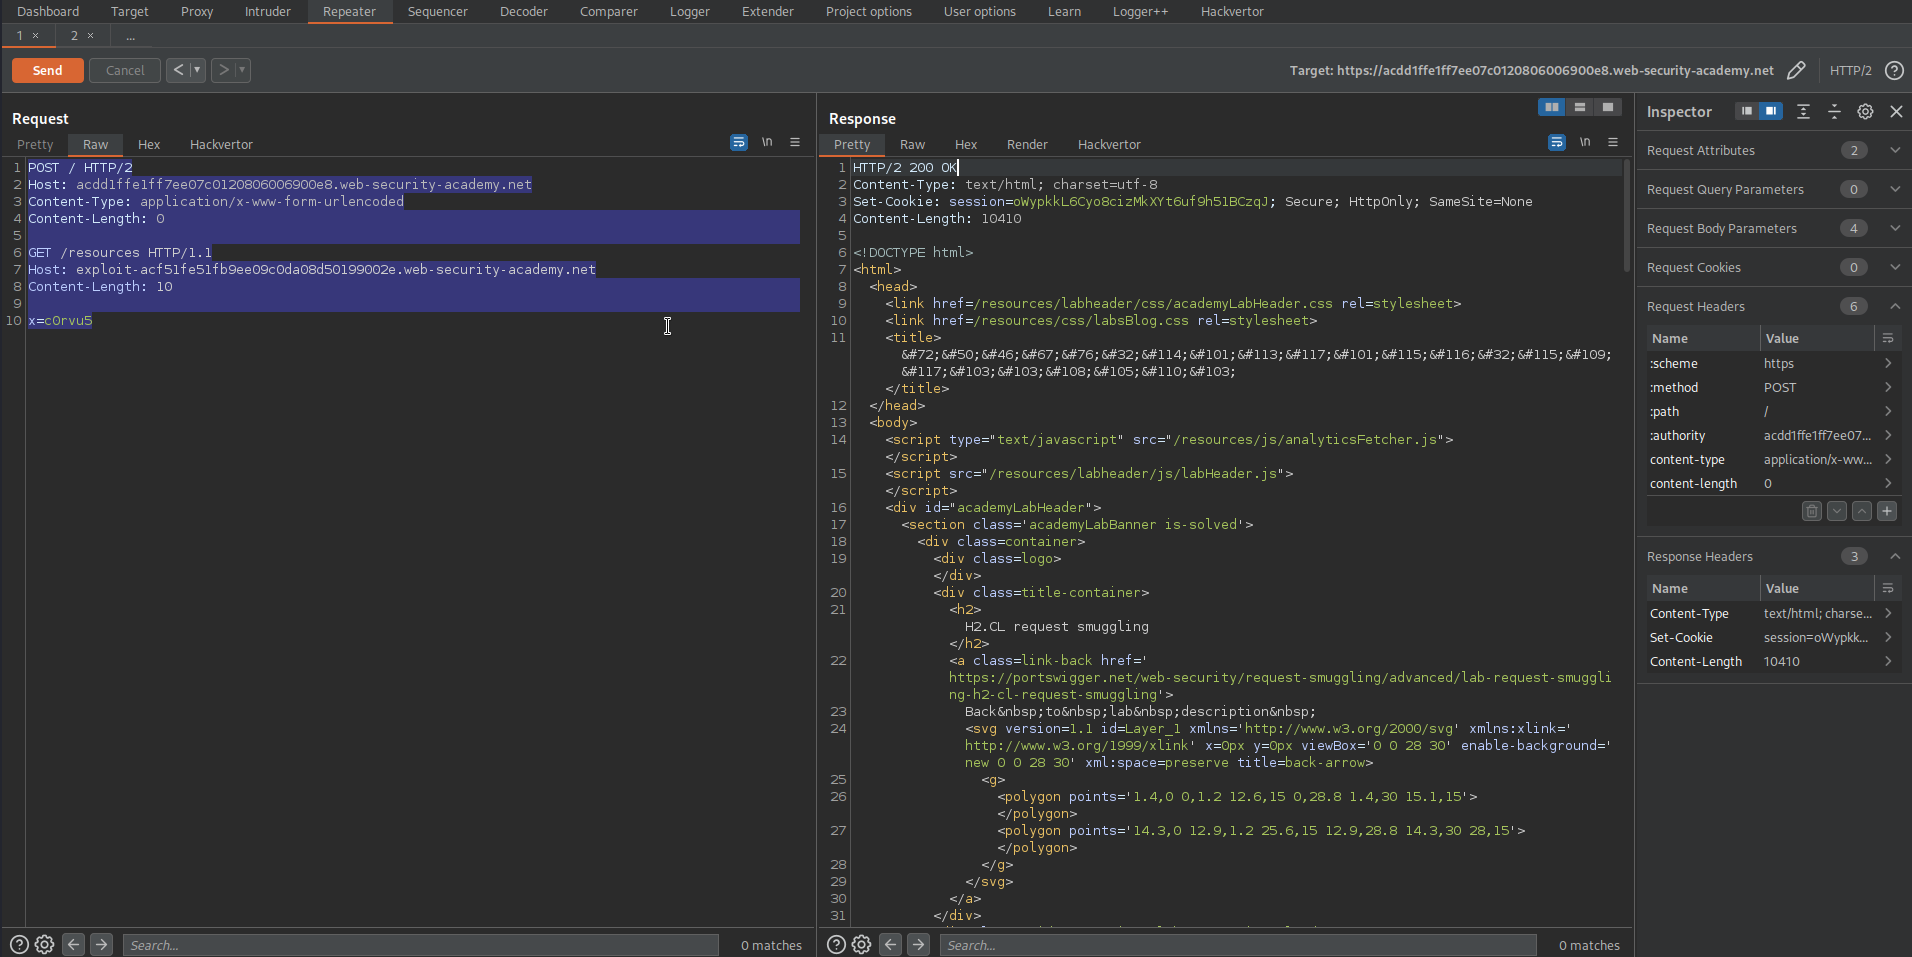Screen dimensions: 1912x957
Task: Set combined tabbed request/response layout
Action: pos(1608,107)
